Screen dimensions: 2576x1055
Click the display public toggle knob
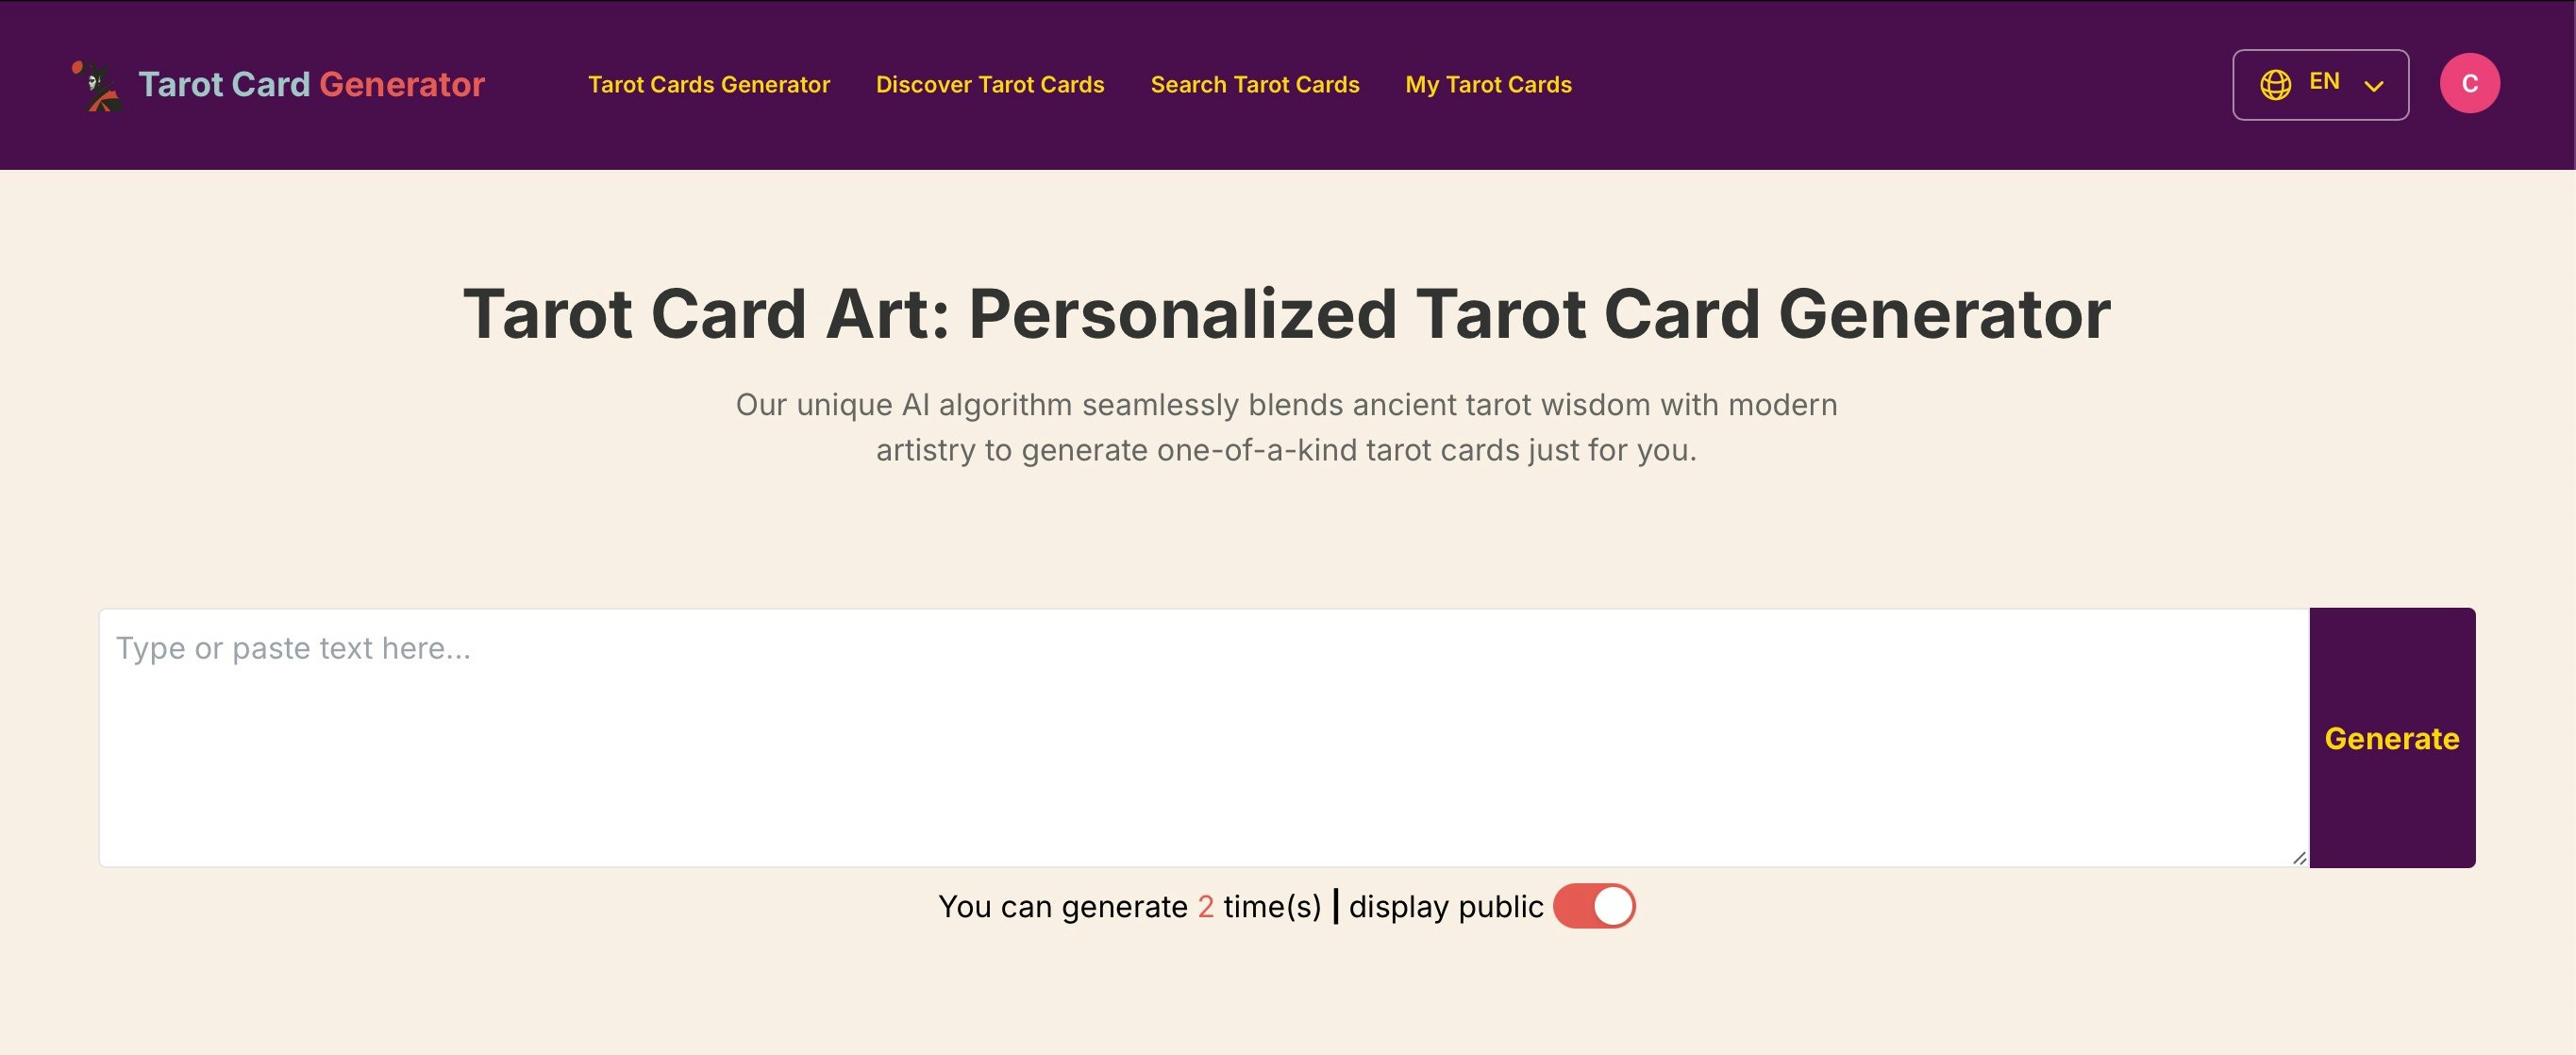(1611, 905)
